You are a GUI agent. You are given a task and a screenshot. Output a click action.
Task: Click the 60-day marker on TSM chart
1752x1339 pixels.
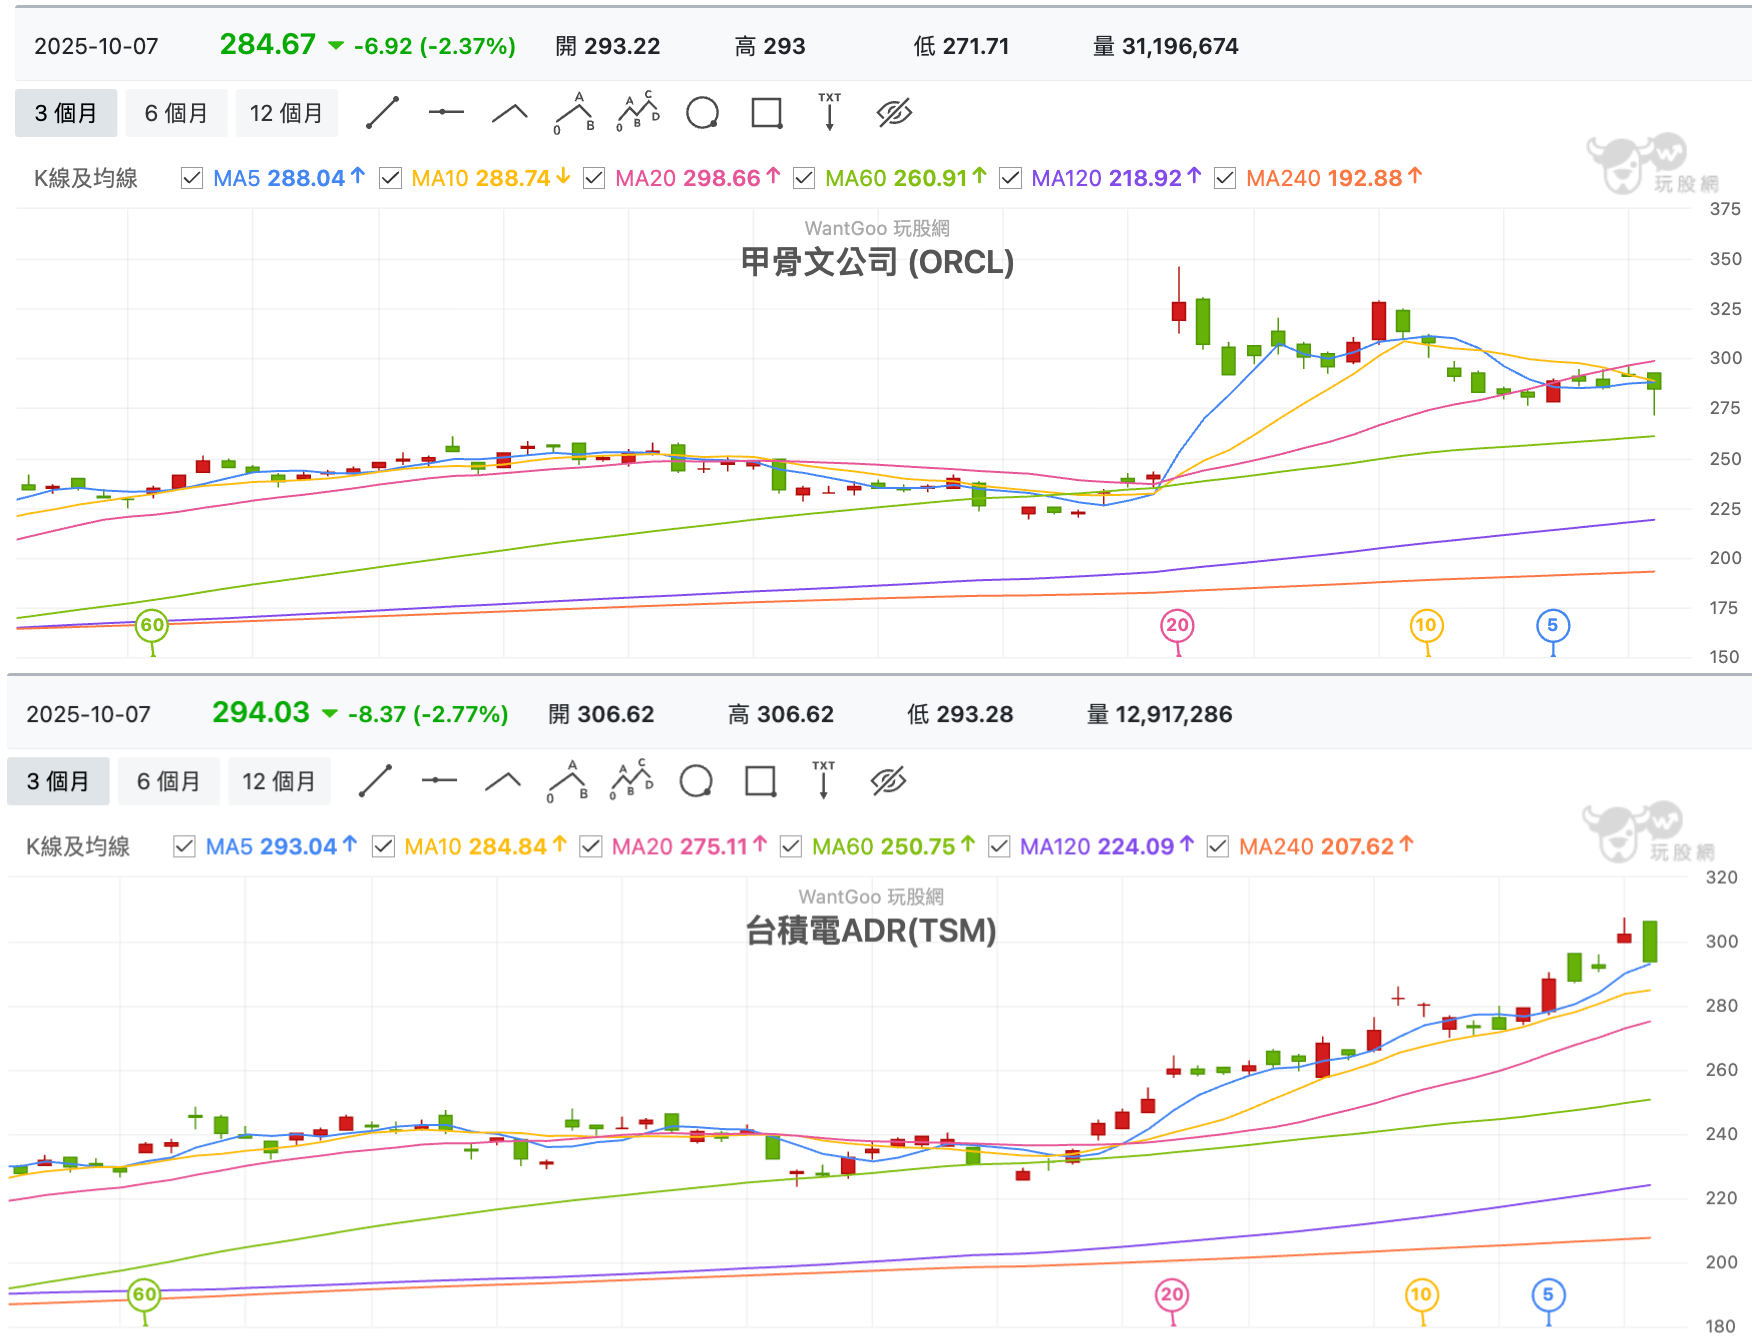coord(145,1295)
